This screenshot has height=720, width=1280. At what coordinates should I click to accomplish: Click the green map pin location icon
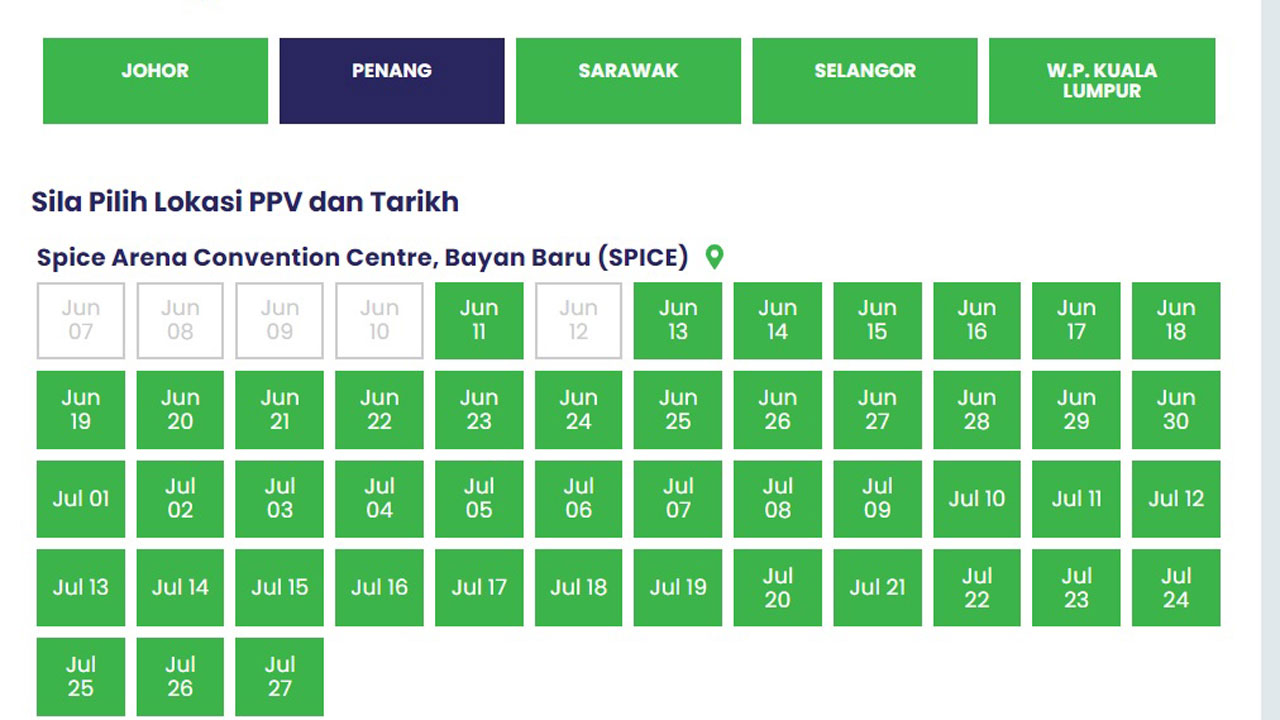coord(714,257)
